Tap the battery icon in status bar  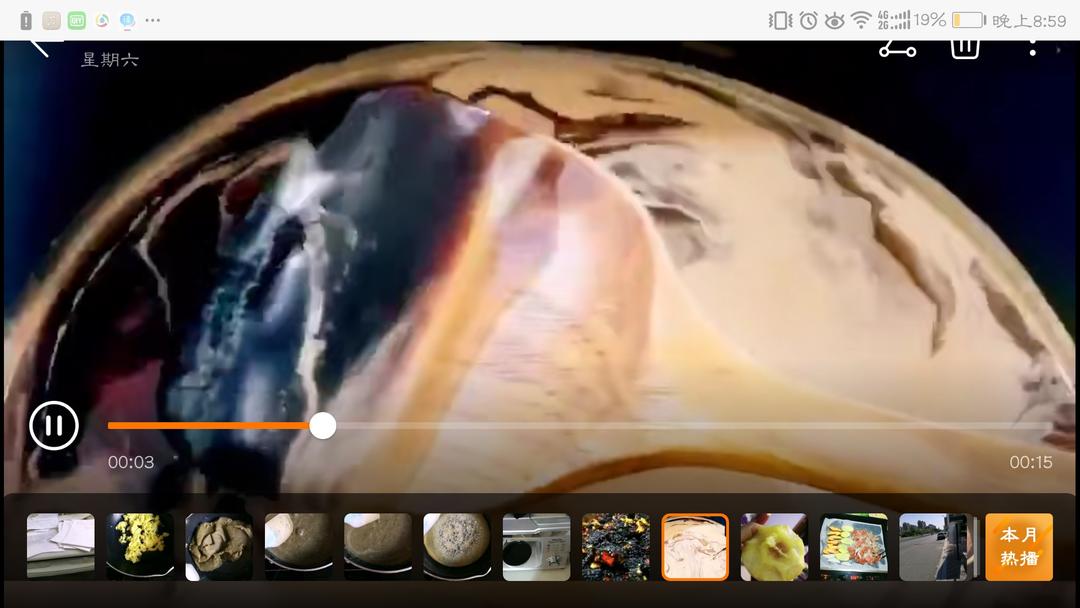pos(967,20)
